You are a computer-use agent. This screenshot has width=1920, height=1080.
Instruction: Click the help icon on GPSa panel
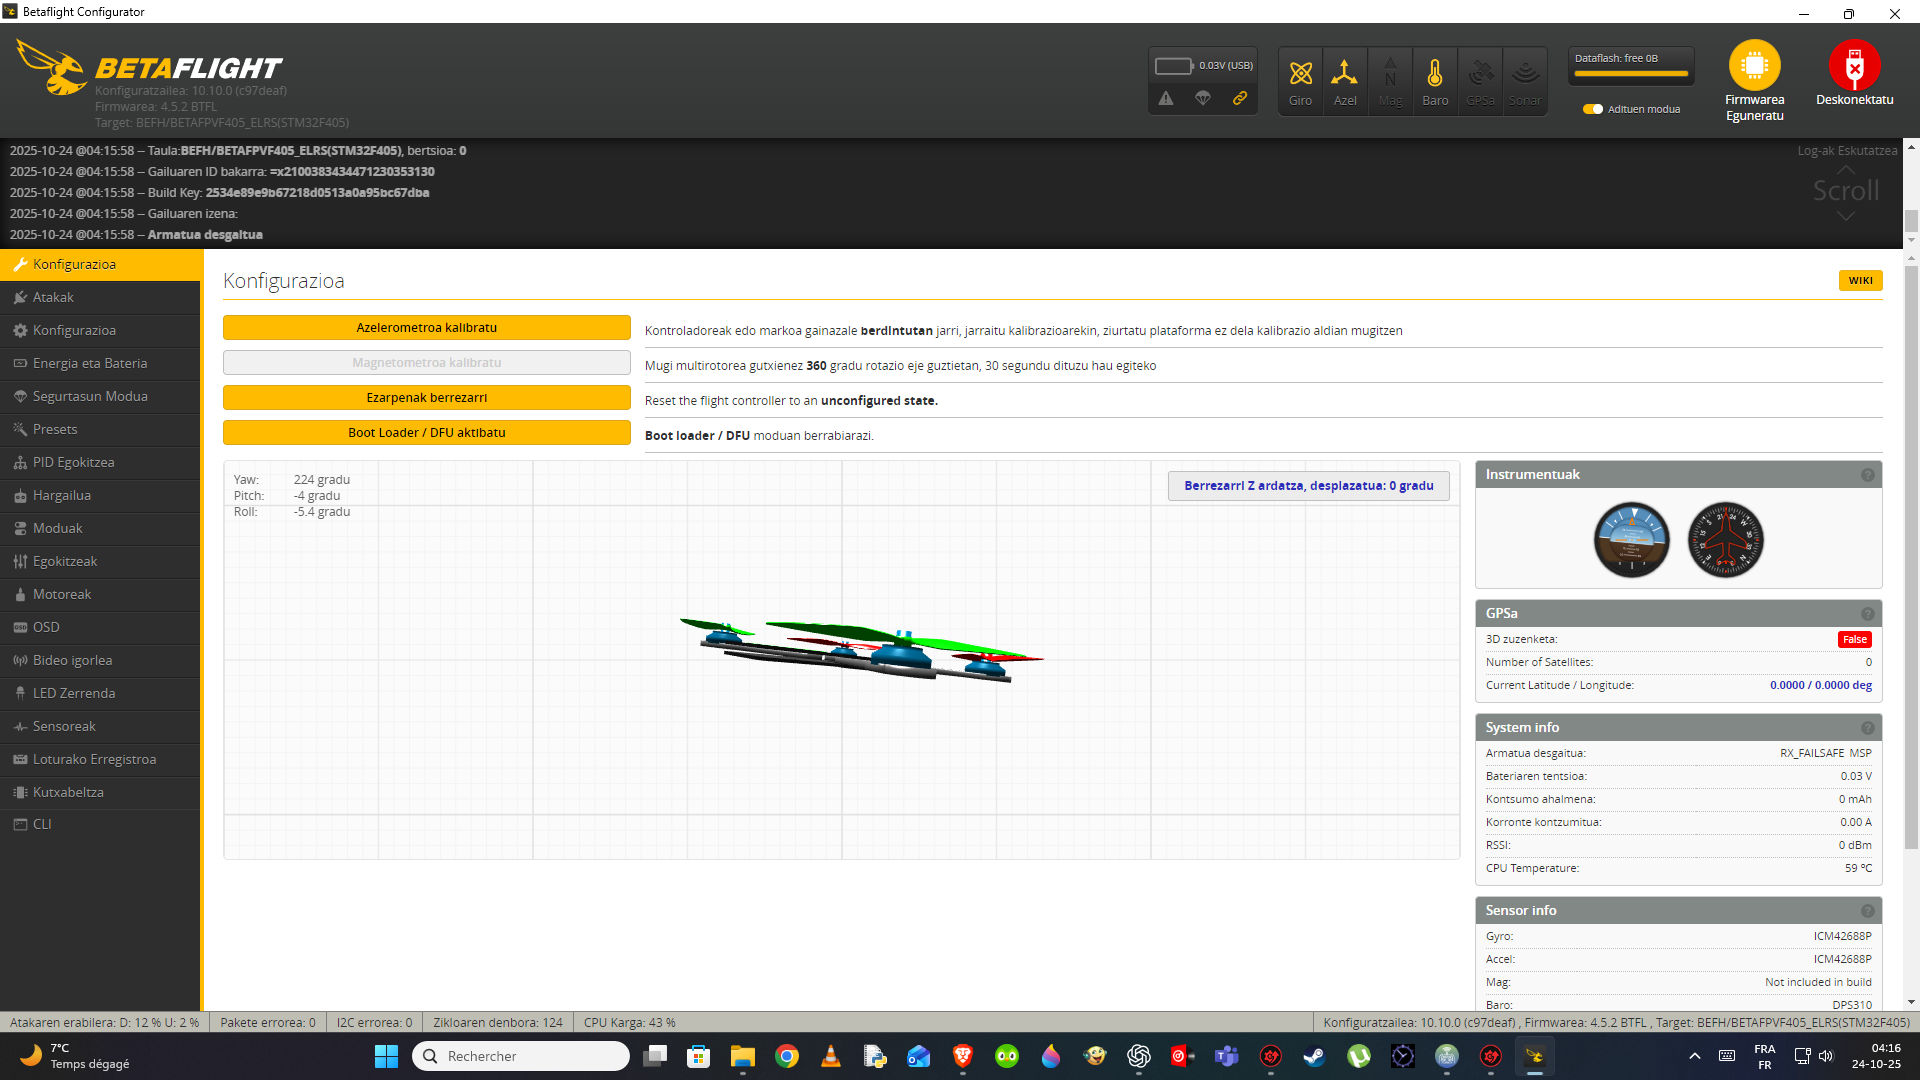click(x=1867, y=614)
